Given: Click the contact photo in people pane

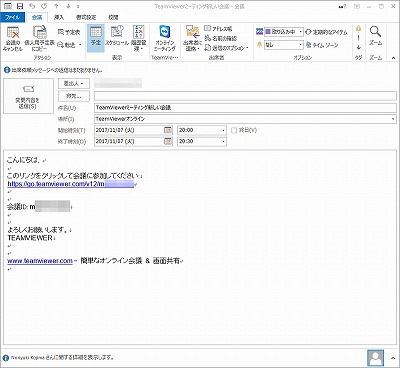Looking at the screenshot, I should pyautogui.click(x=375, y=358).
